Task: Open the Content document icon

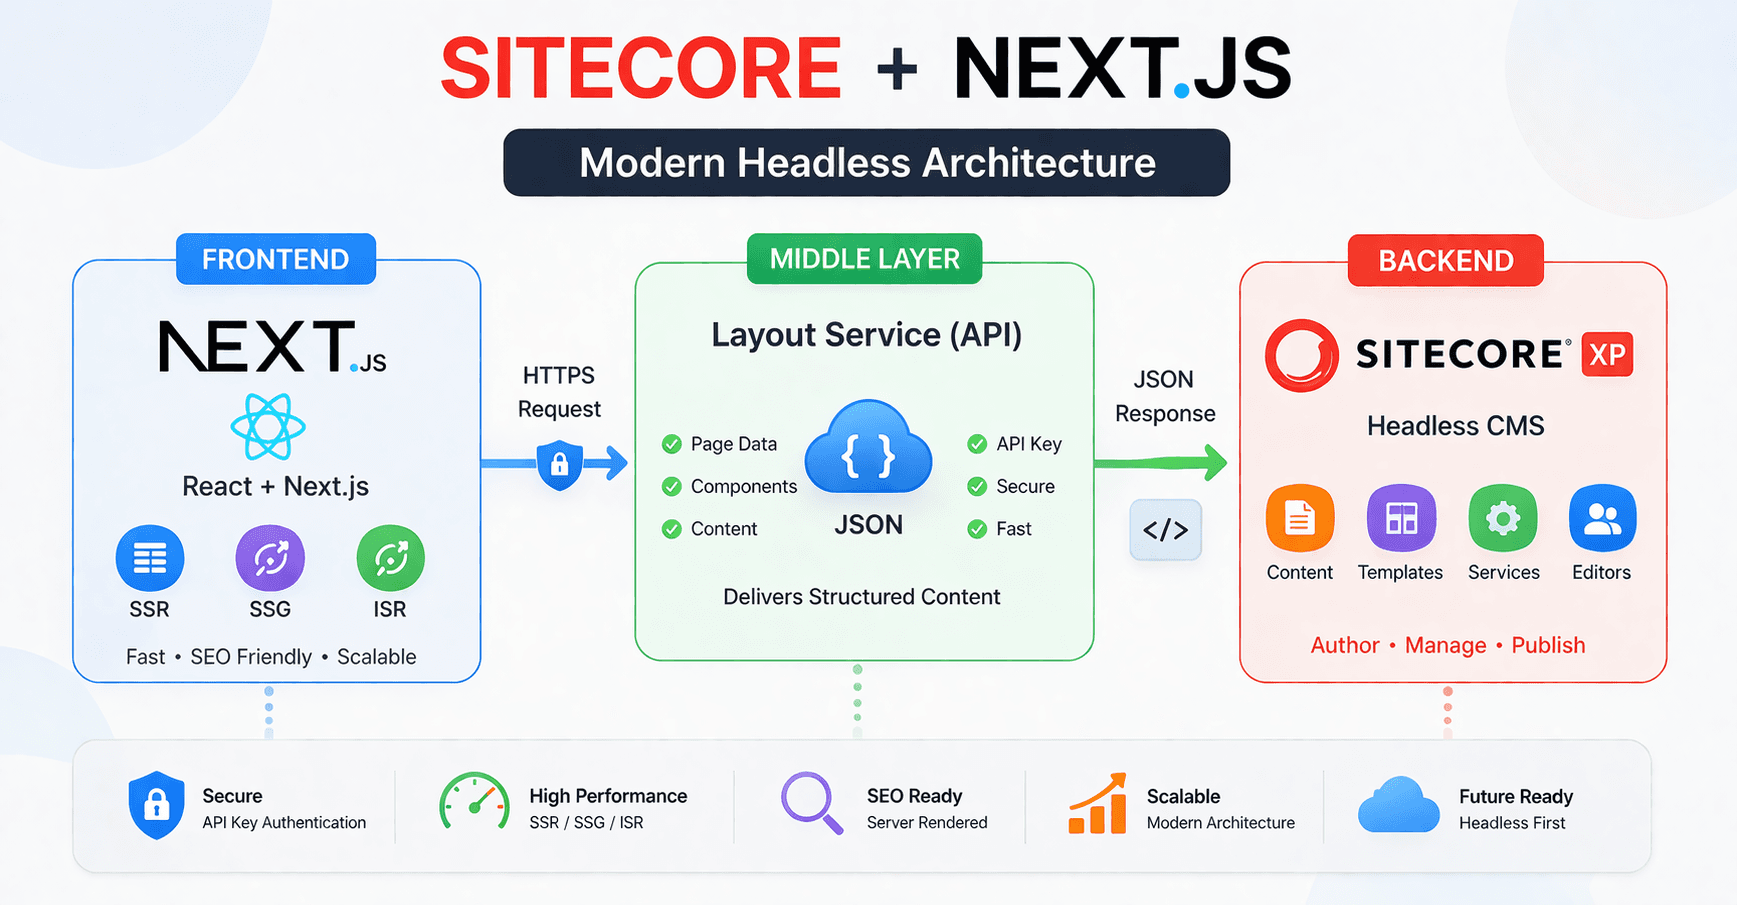Action: click(x=1299, y=517)
